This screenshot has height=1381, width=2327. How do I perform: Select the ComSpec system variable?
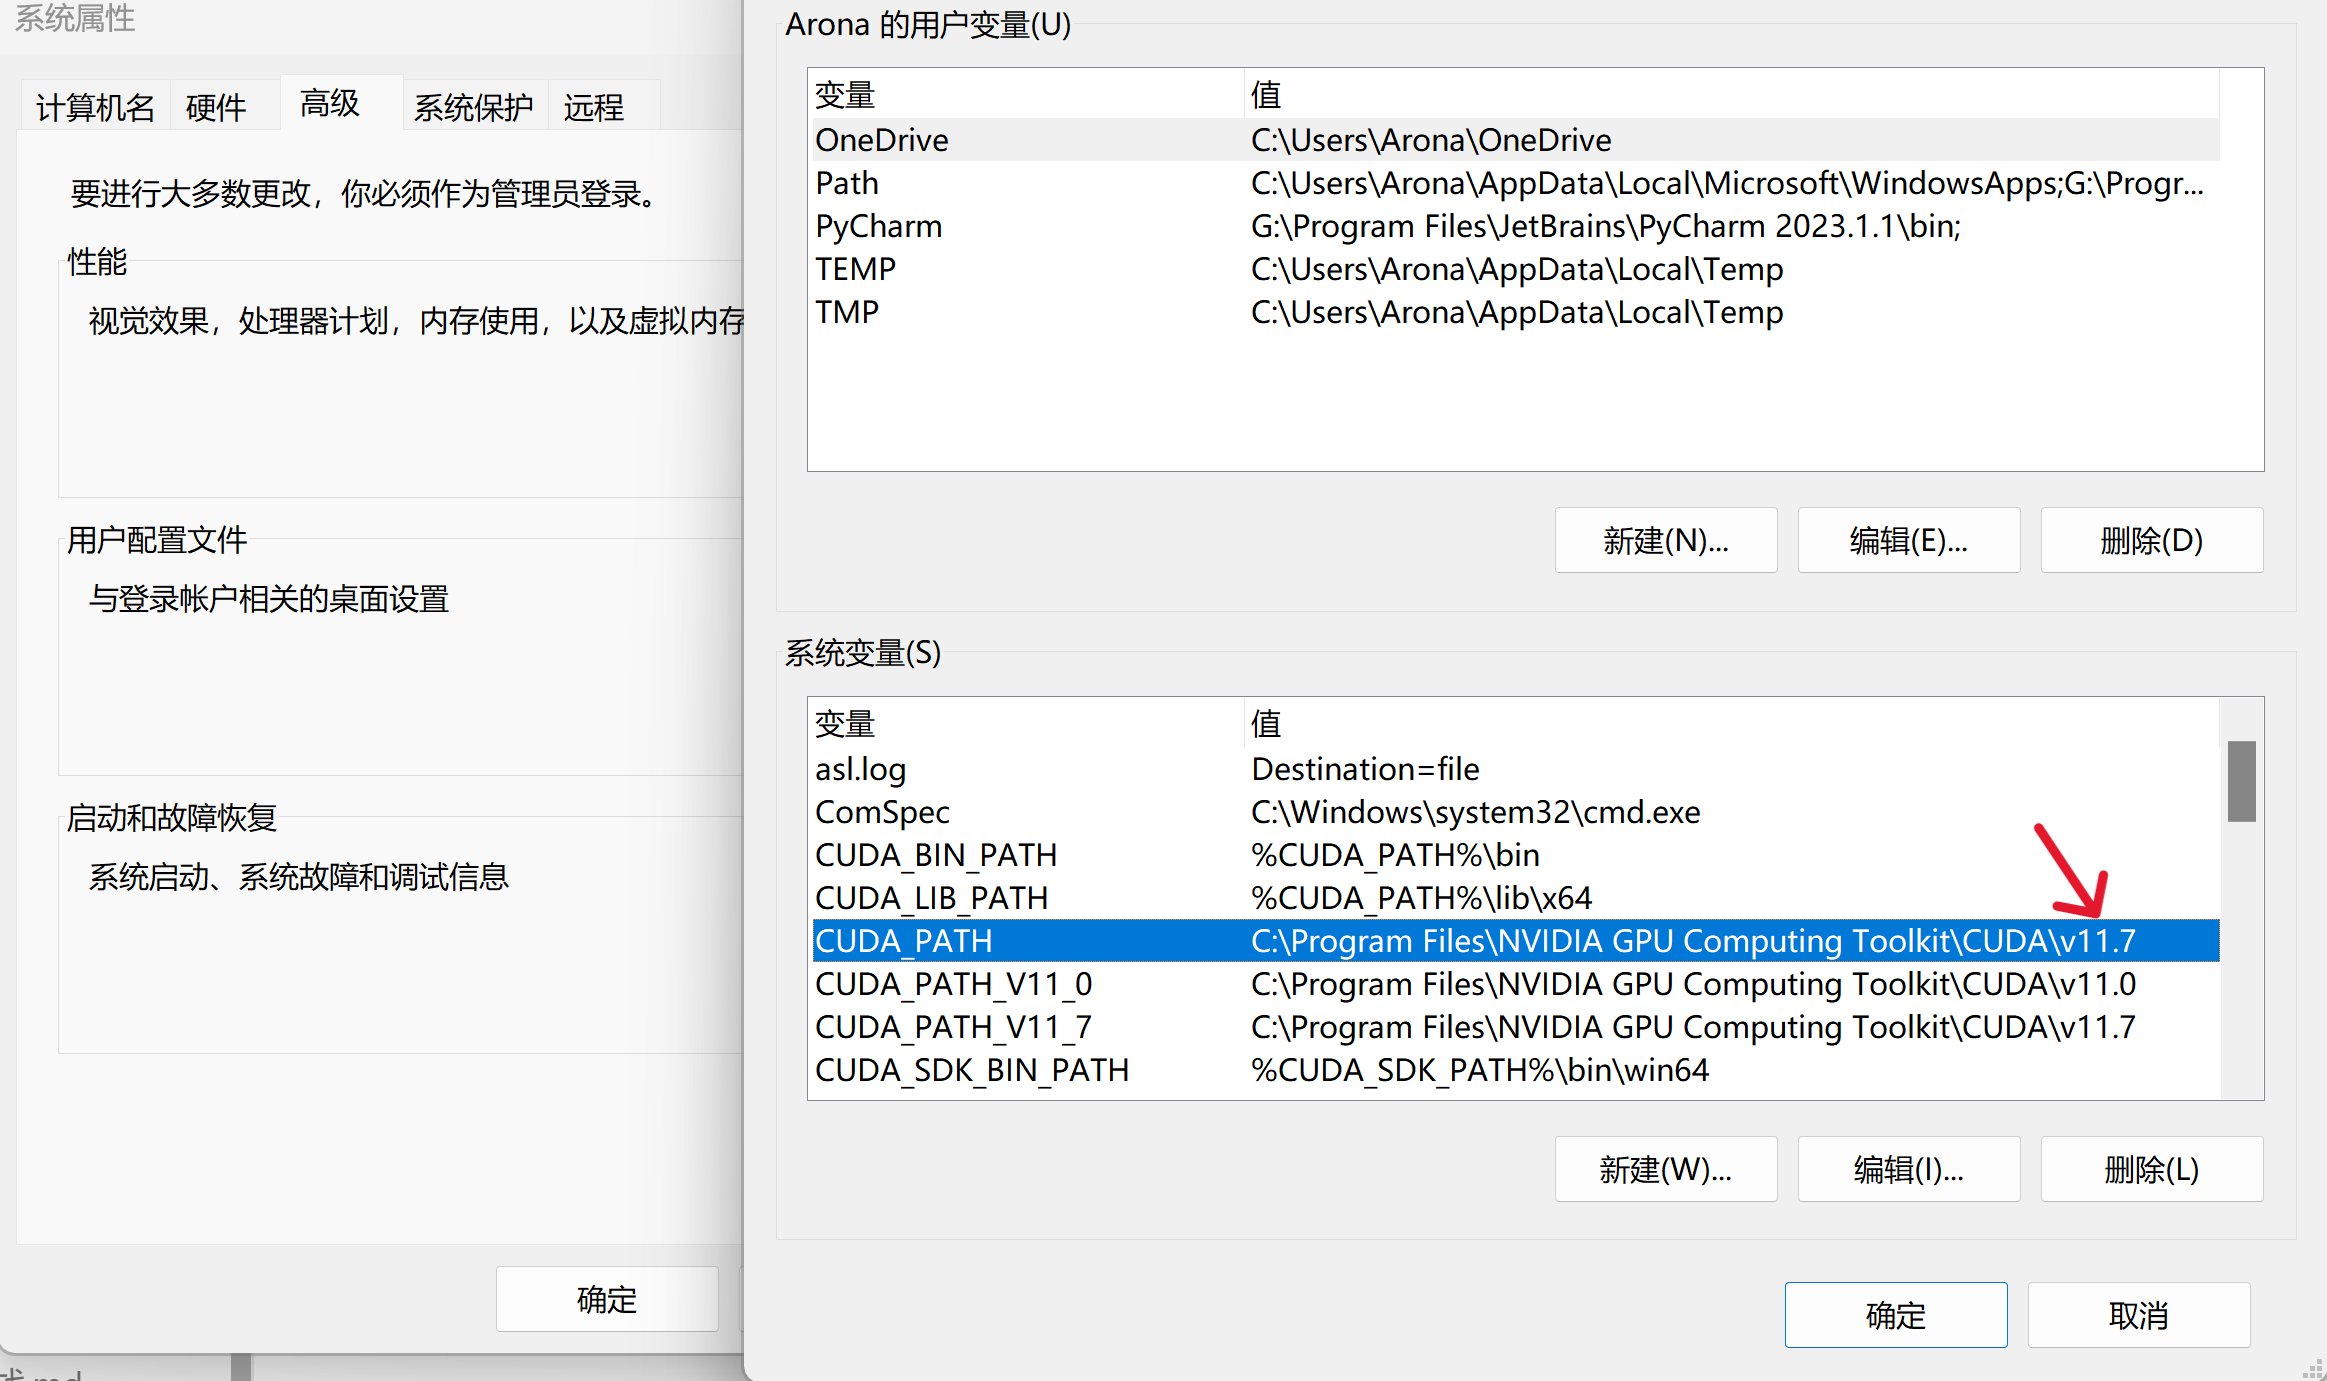(1516, 812)
